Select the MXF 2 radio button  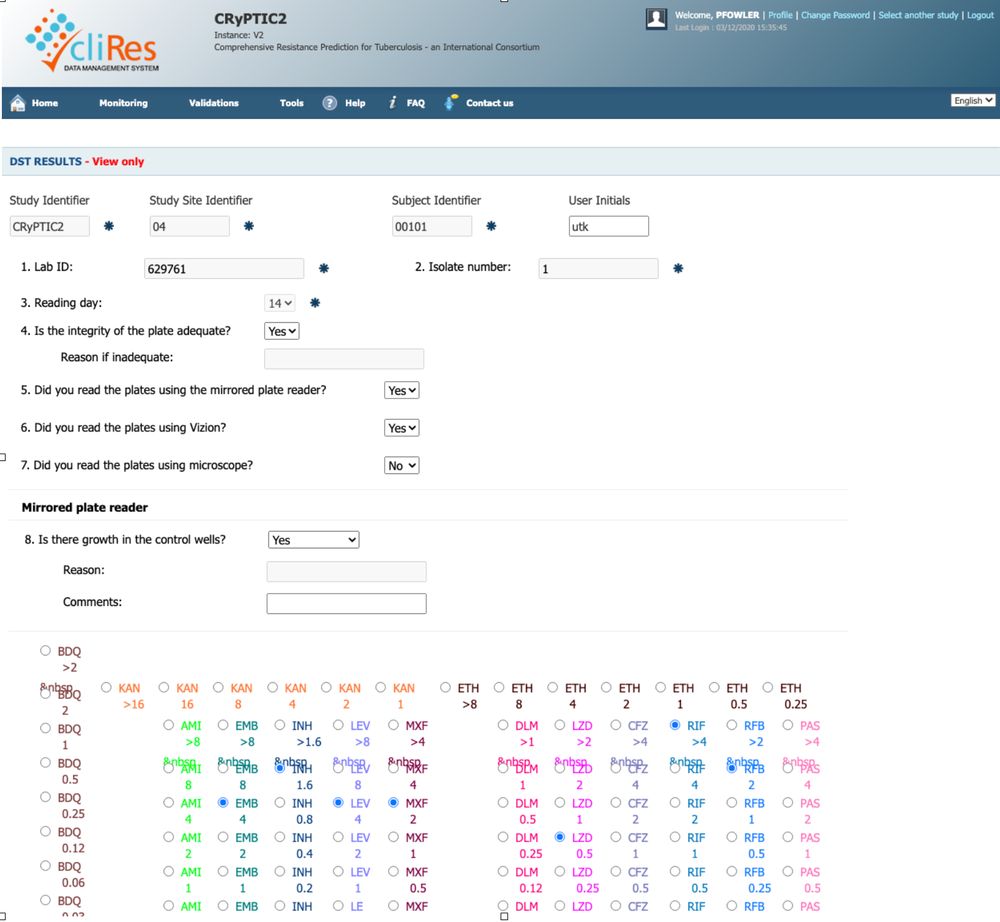pyautogui.click(x=393, y=803)
